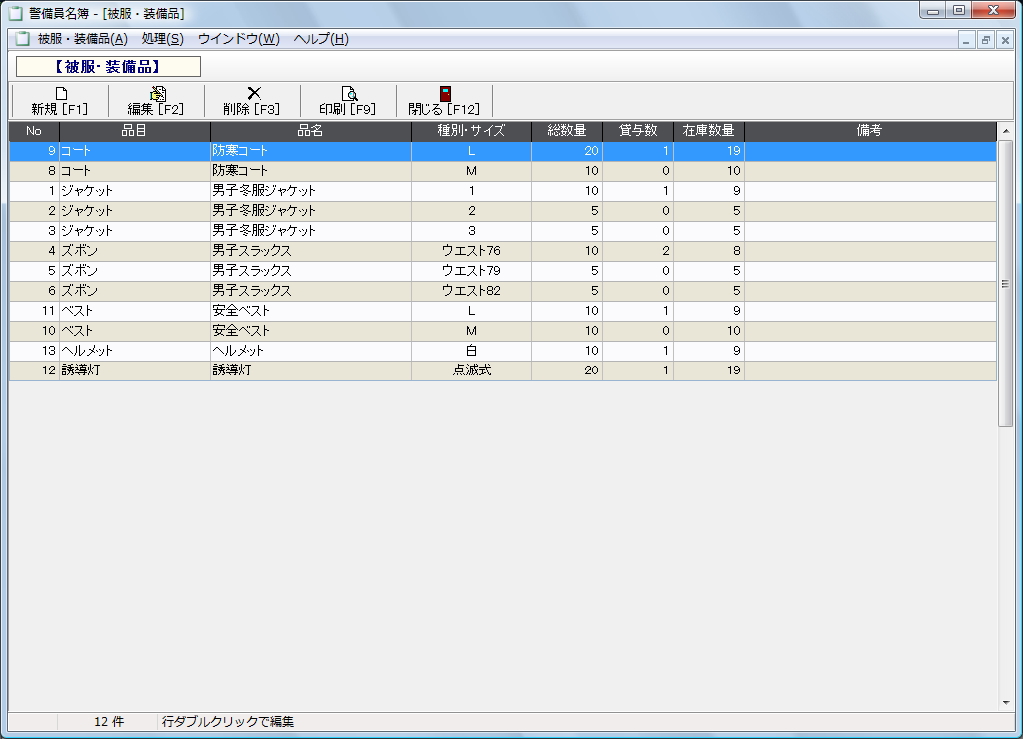Image resolution: width=1023 pixels, height=739 pixels.
Task: Open the 処理(S) menu
Action: coord(162,39)
